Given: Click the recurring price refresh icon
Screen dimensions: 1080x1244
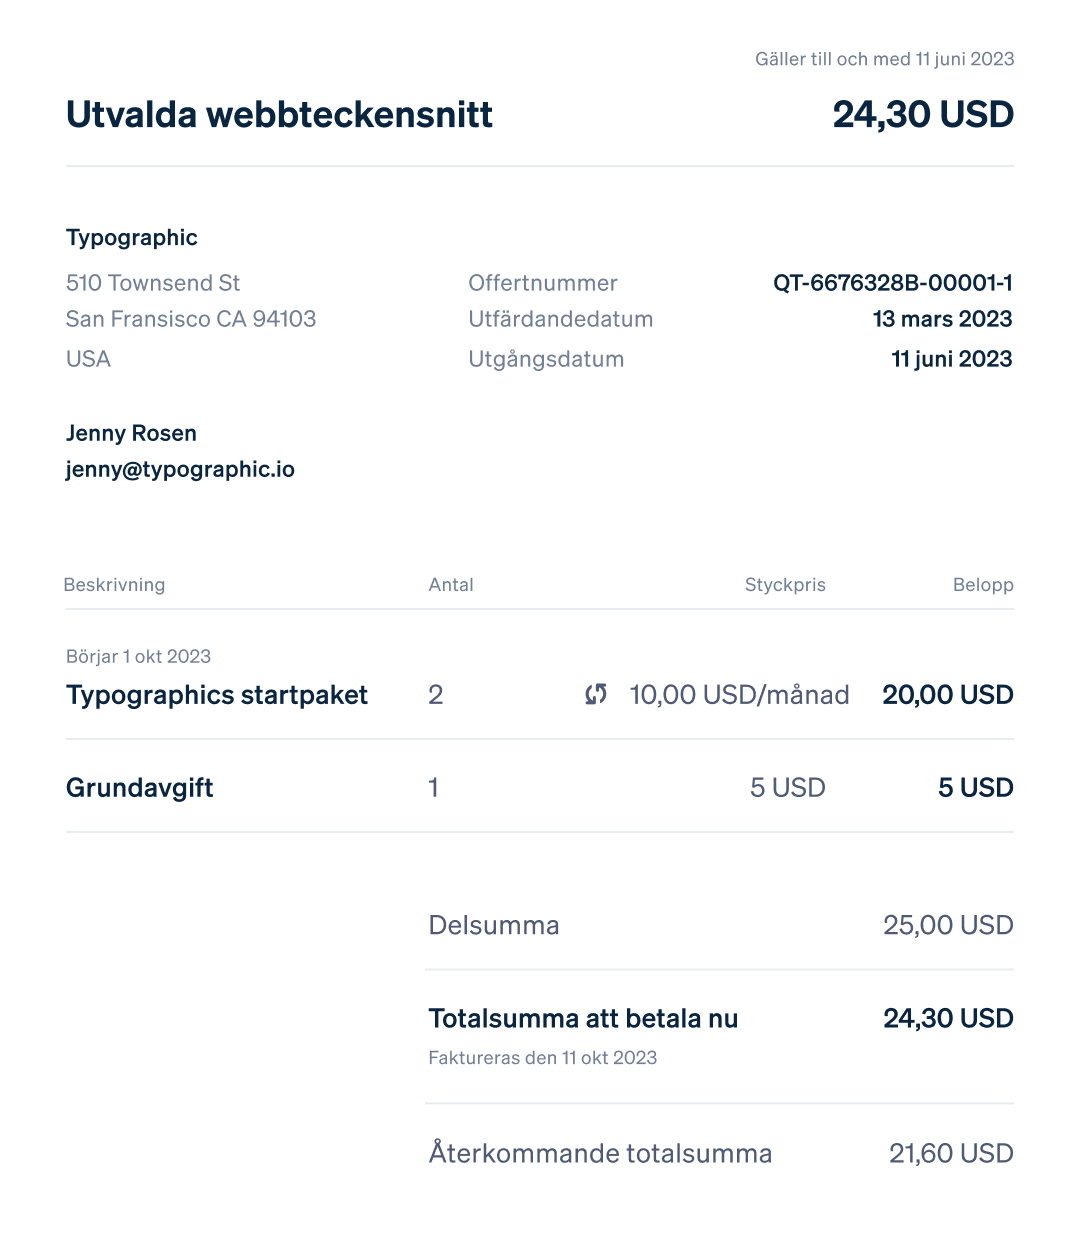Looking at the screenshot, I should [x=596, y=694].
